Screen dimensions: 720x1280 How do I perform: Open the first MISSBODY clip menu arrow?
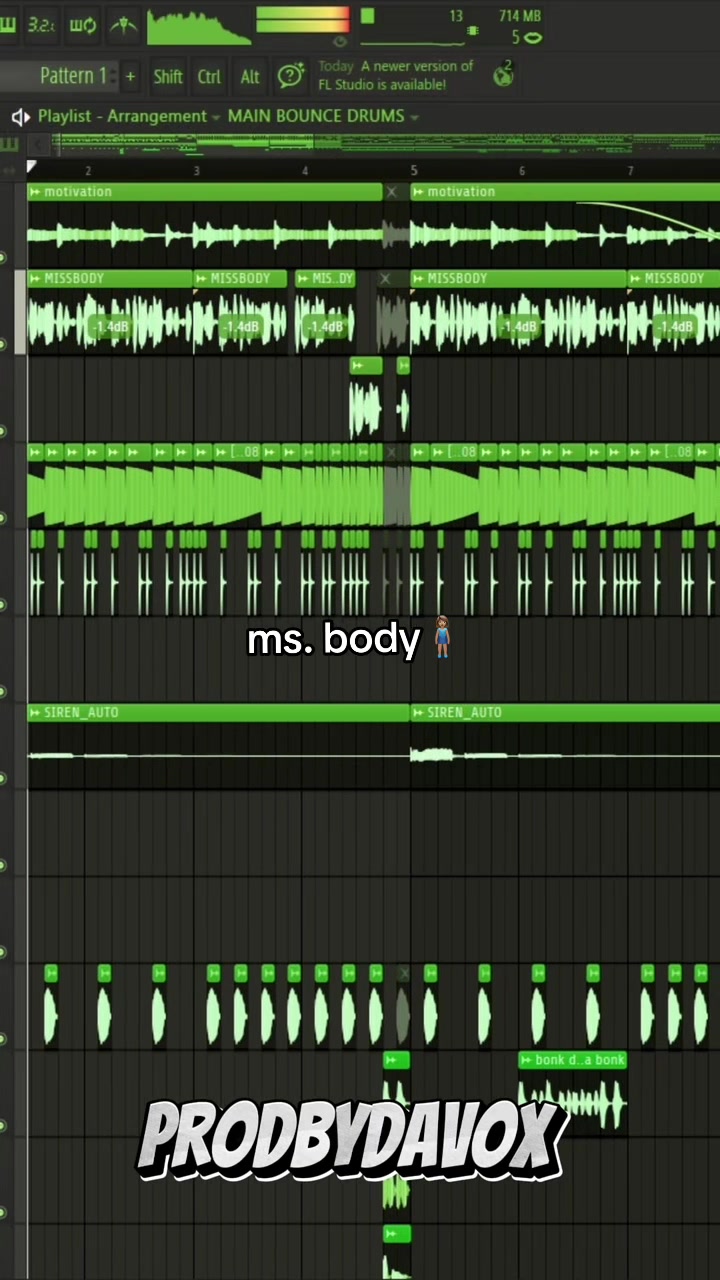(x=36, y=279)
